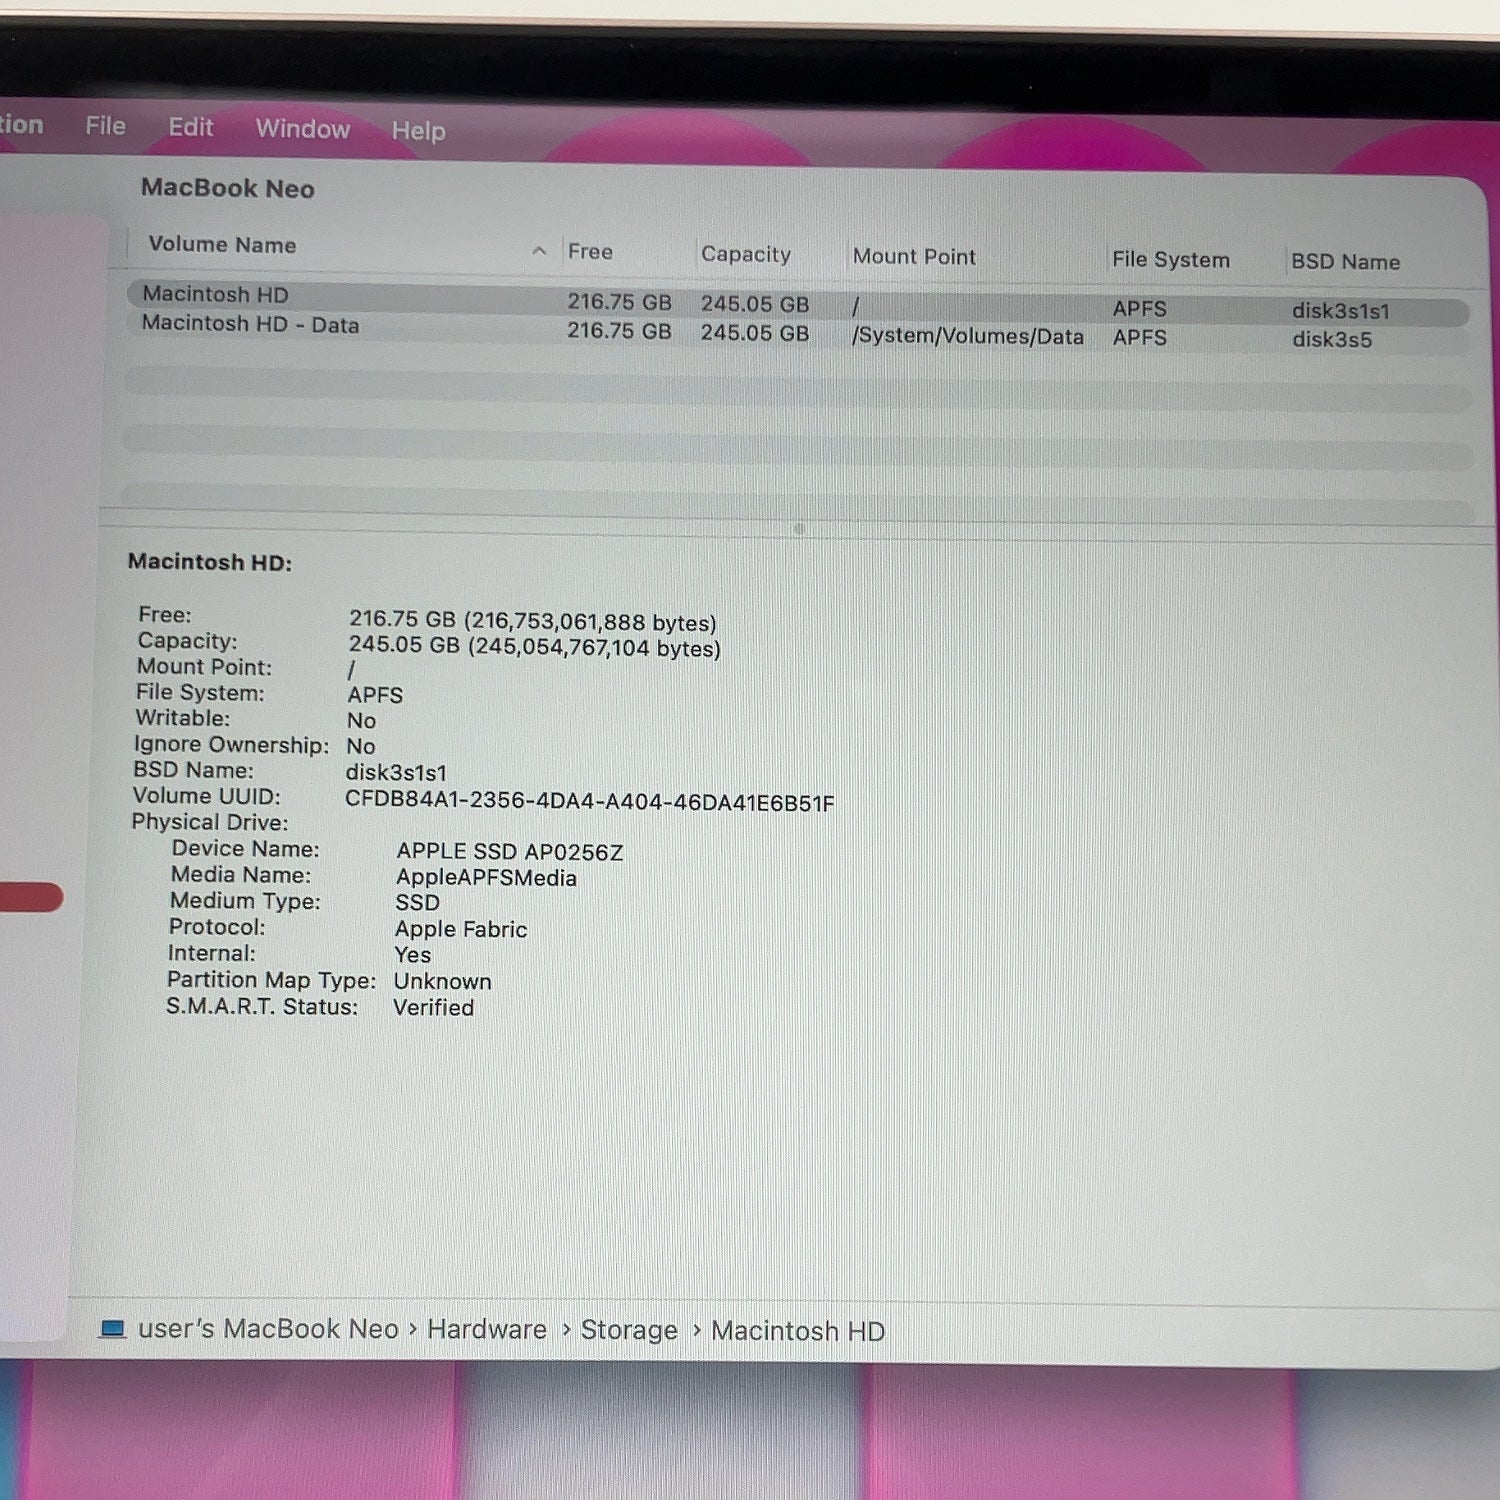Image resolution: width=1500 pixels, height=1500 pixels.
Task: Click the MacBook Neo window title
Action: (228, 188)
